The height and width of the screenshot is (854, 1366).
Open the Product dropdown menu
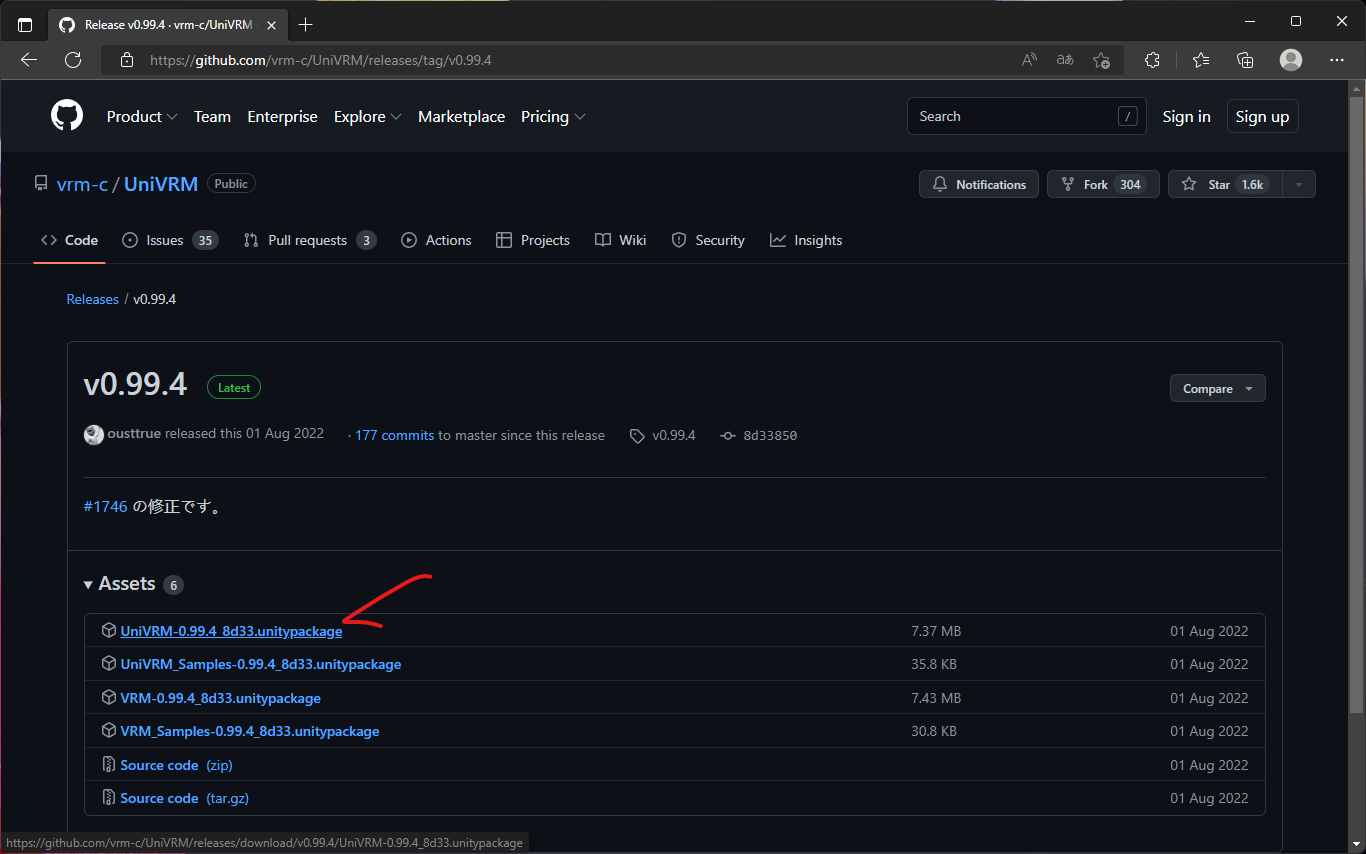tap(142, 117)
